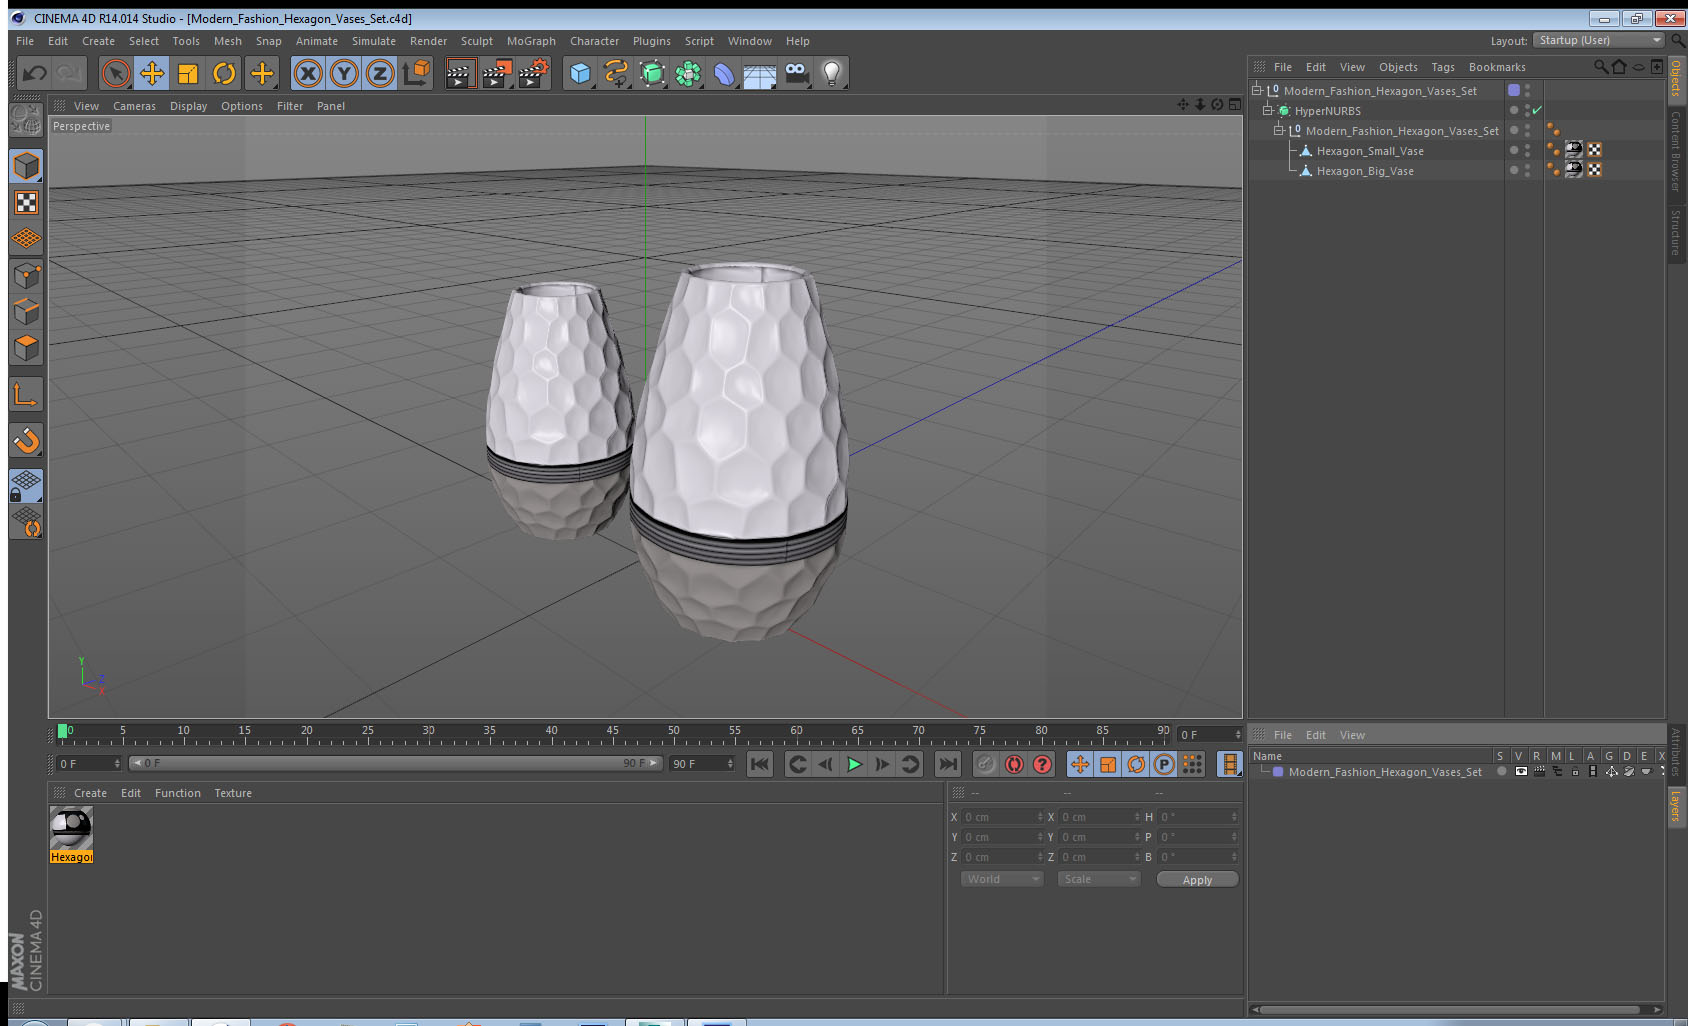Image resolution: width=1688 pixels, height=1026 pixels.
Task: Activate the Move tool
Action: [x=152, y=73]
